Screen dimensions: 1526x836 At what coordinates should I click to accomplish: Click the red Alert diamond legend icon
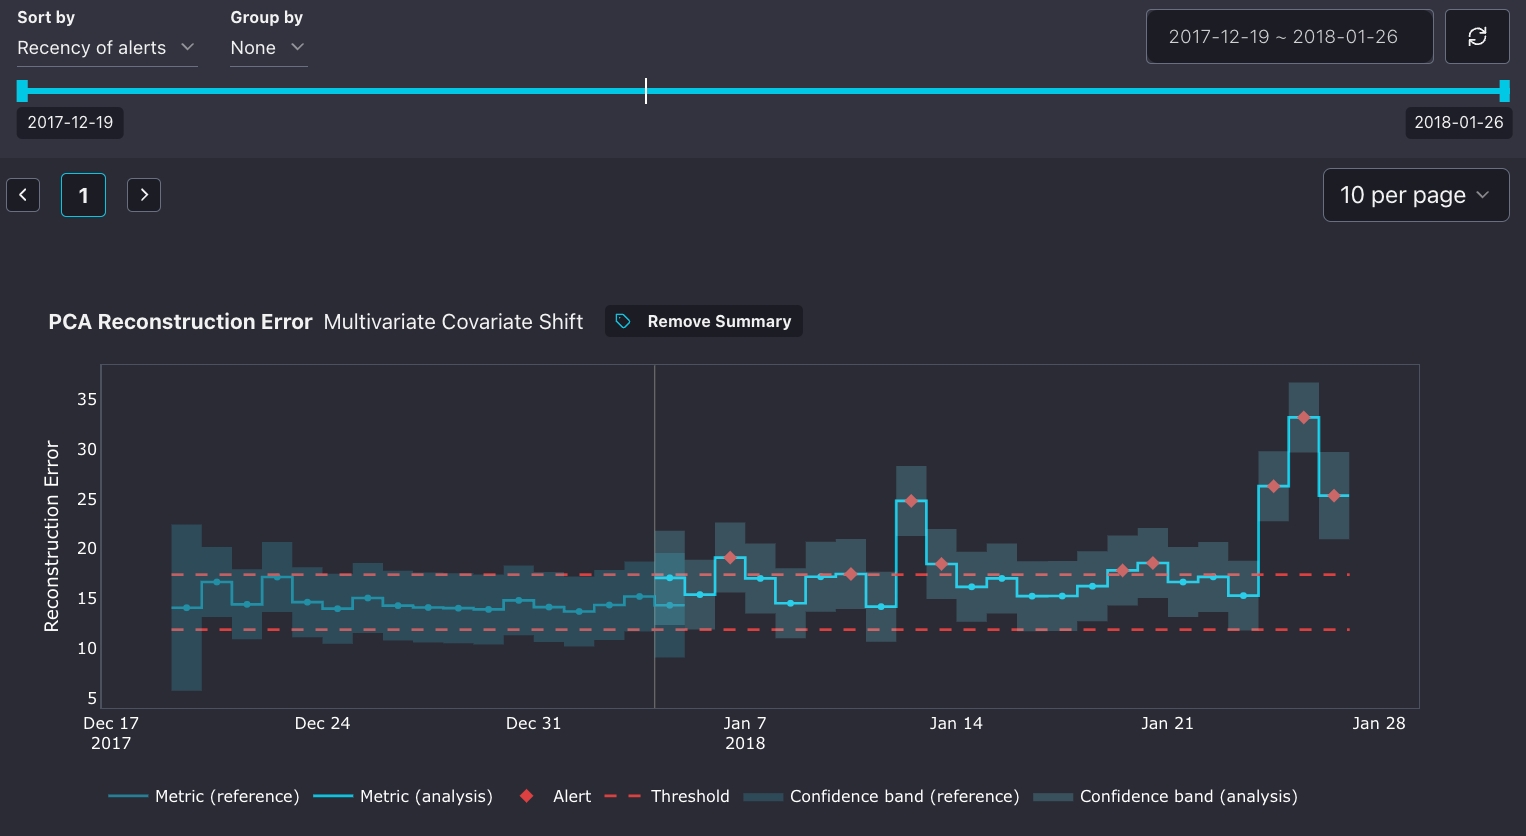point(527,796)
